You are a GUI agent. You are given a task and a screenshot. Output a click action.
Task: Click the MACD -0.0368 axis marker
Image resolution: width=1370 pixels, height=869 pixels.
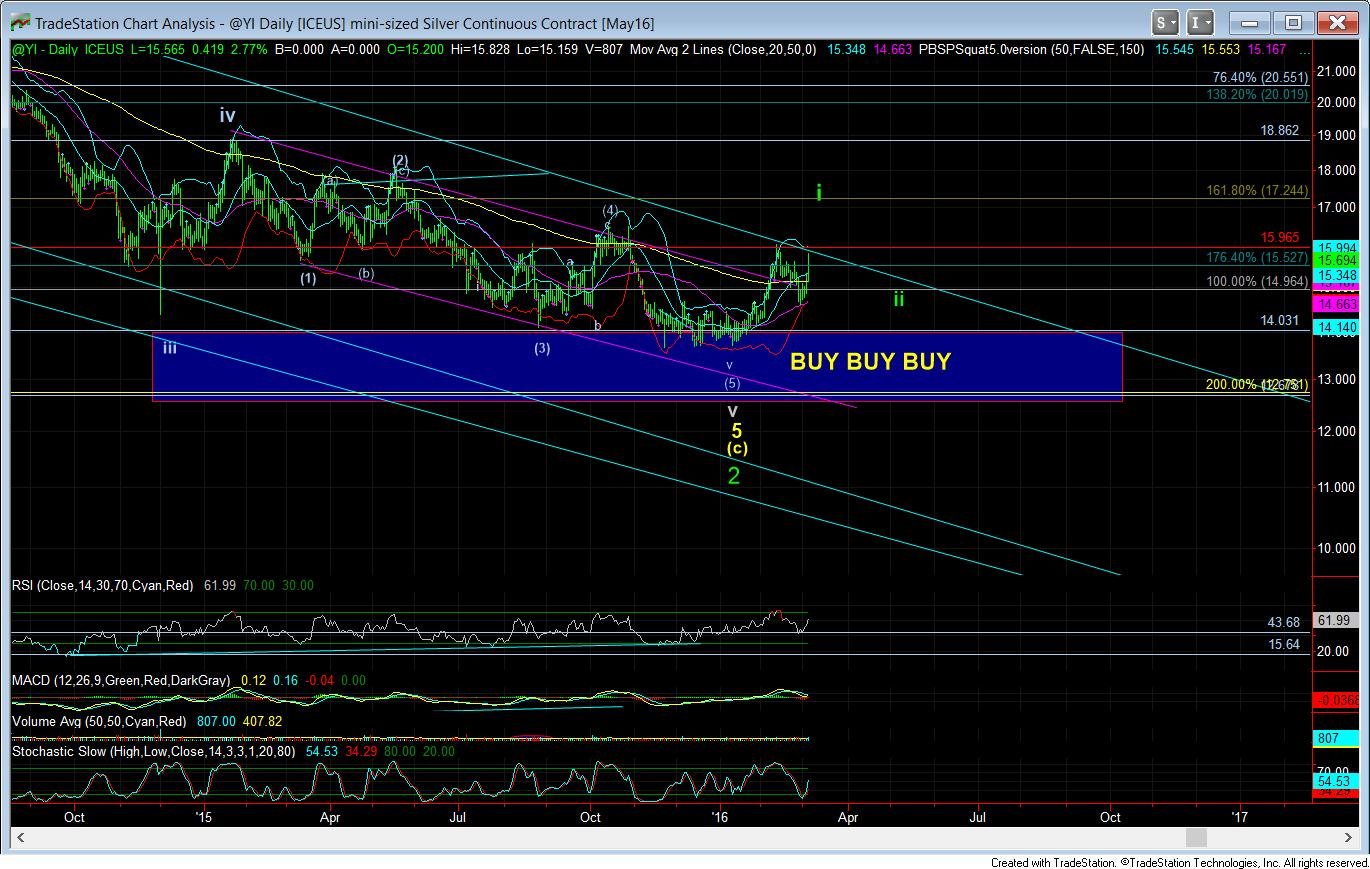click(x=1338, y=699)
